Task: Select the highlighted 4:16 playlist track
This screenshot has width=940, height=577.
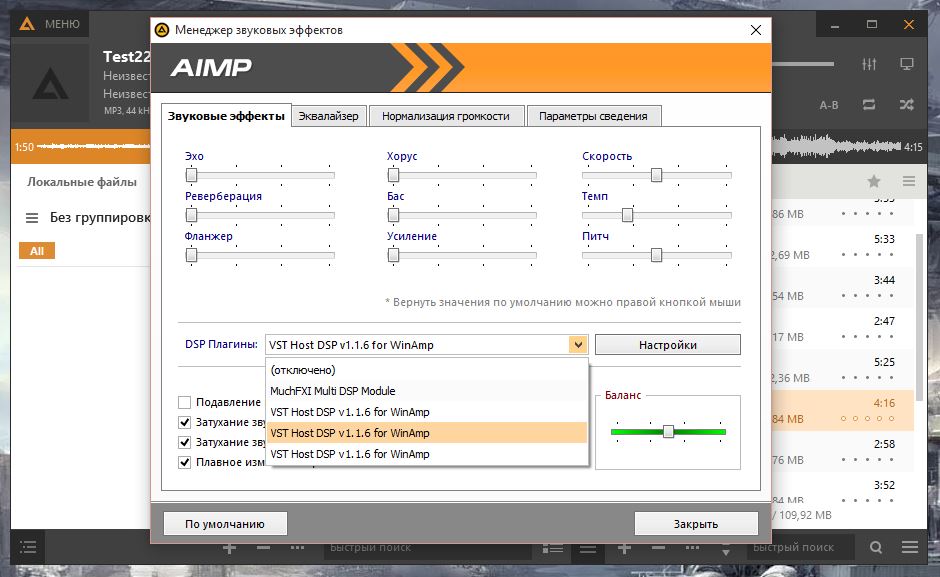Action: tap(842, 410)
